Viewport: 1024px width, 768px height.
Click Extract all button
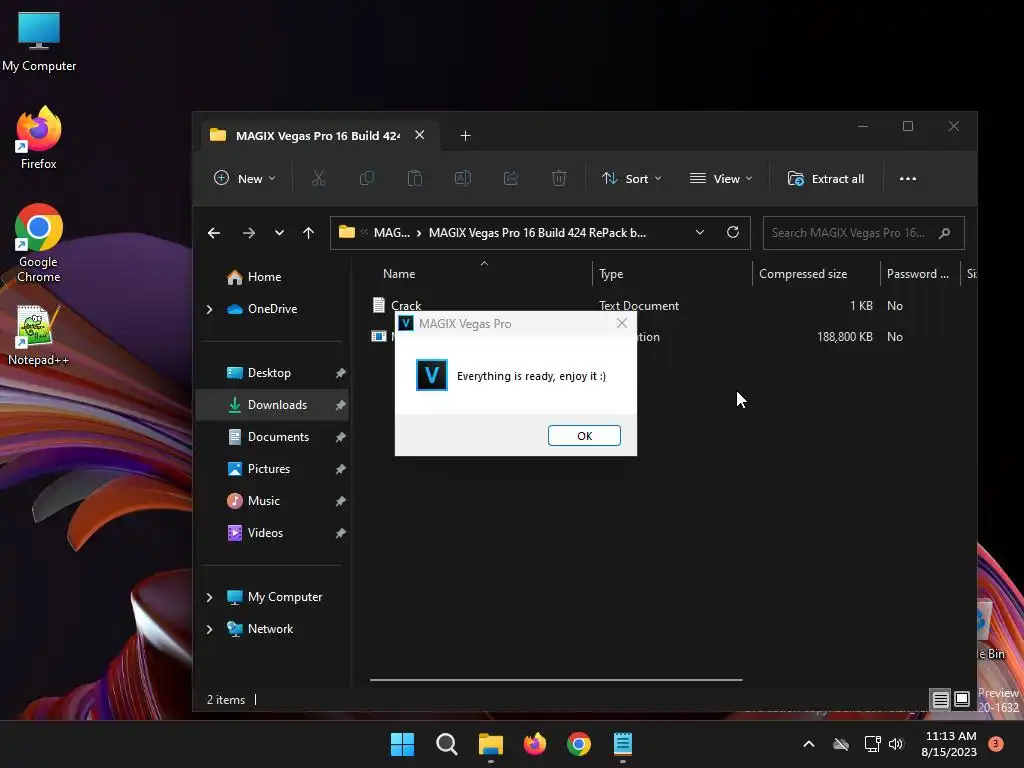(x=826, y=178)
